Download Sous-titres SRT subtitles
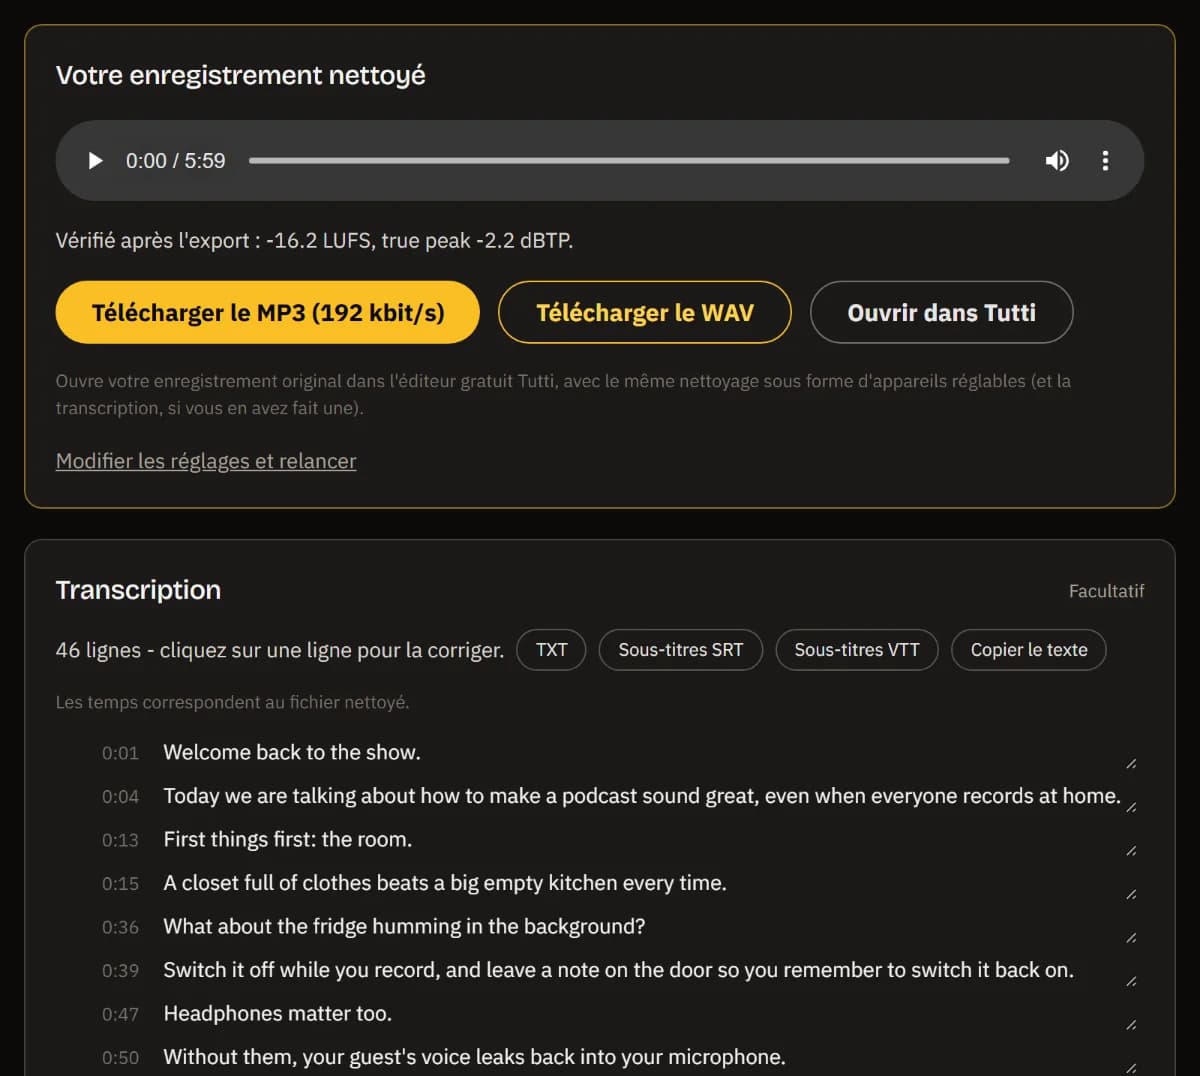 point(681,650)
